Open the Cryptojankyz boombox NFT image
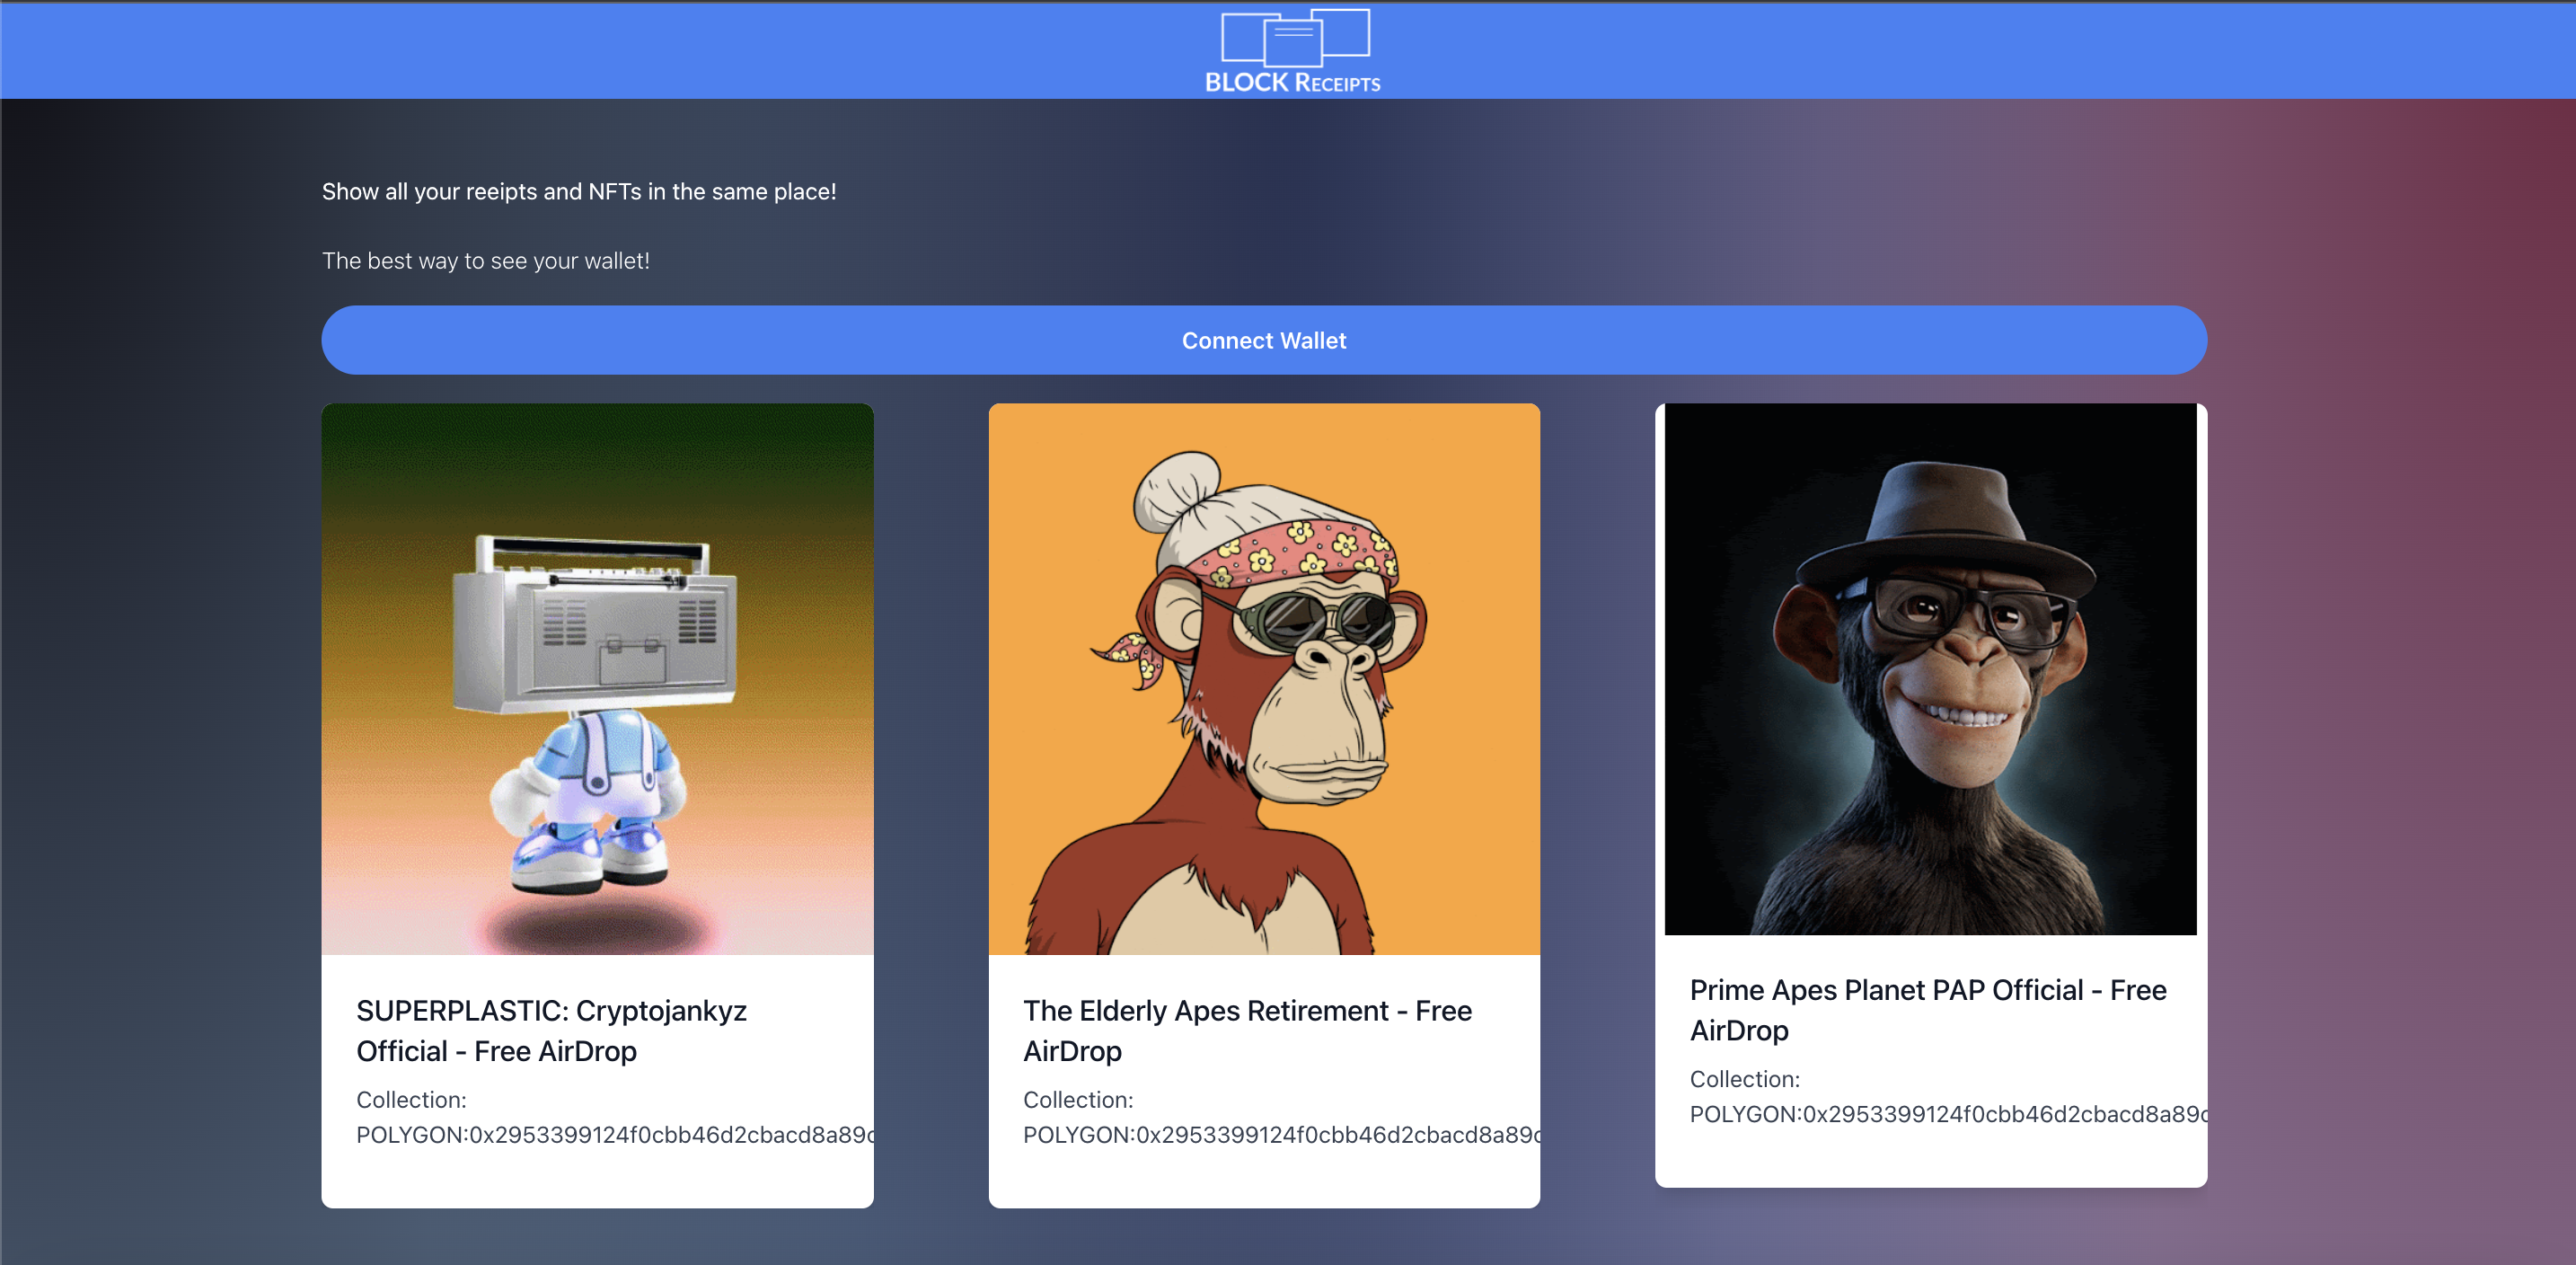 point(597,679)
